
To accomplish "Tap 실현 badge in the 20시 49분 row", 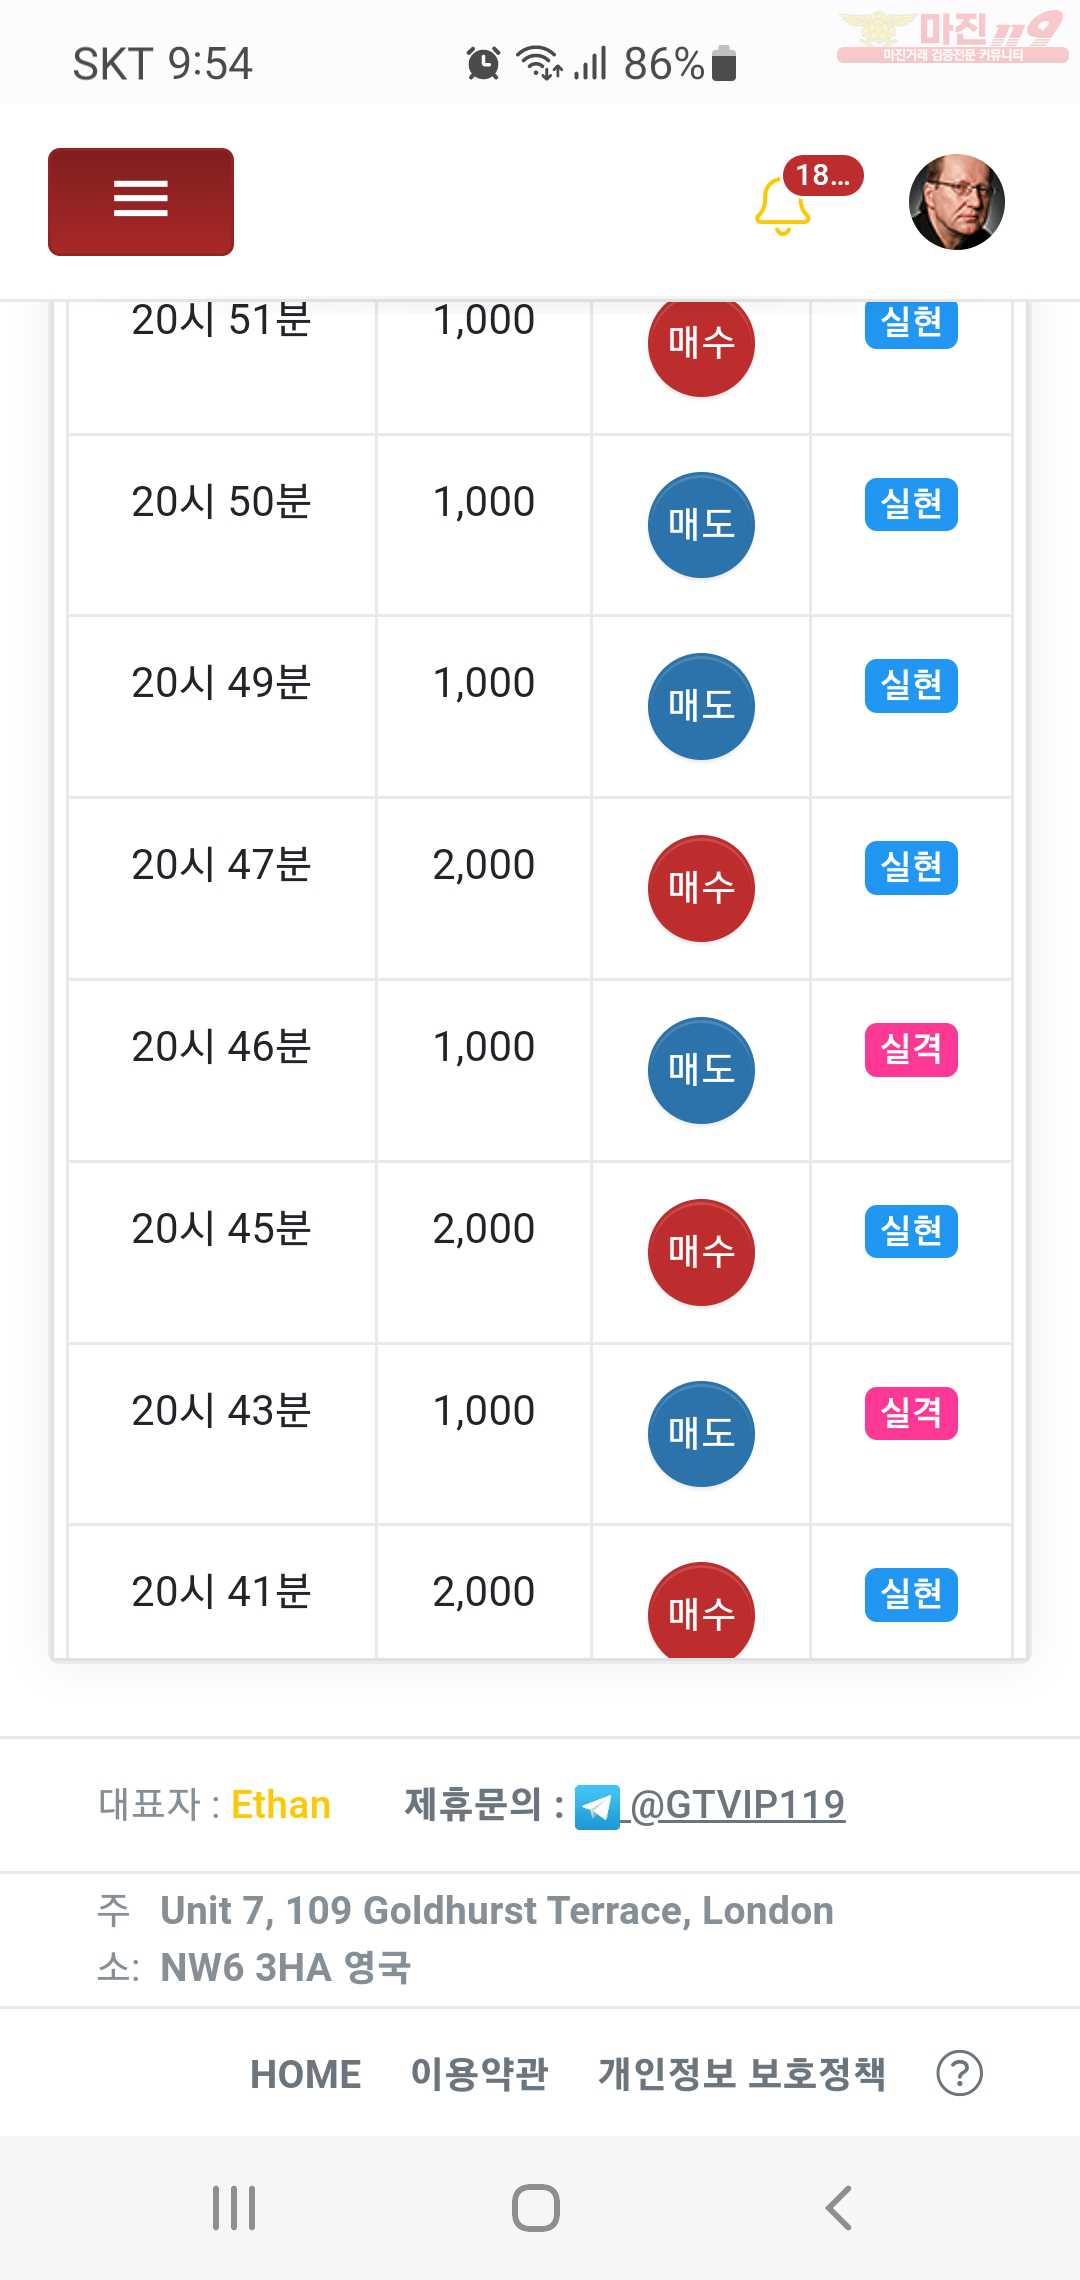I will pyautogui.click(x=911, y=686).
